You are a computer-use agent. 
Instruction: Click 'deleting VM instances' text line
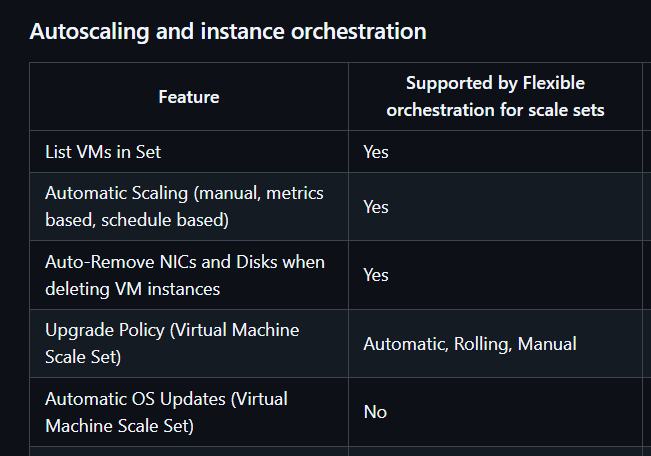click(132, 288)
